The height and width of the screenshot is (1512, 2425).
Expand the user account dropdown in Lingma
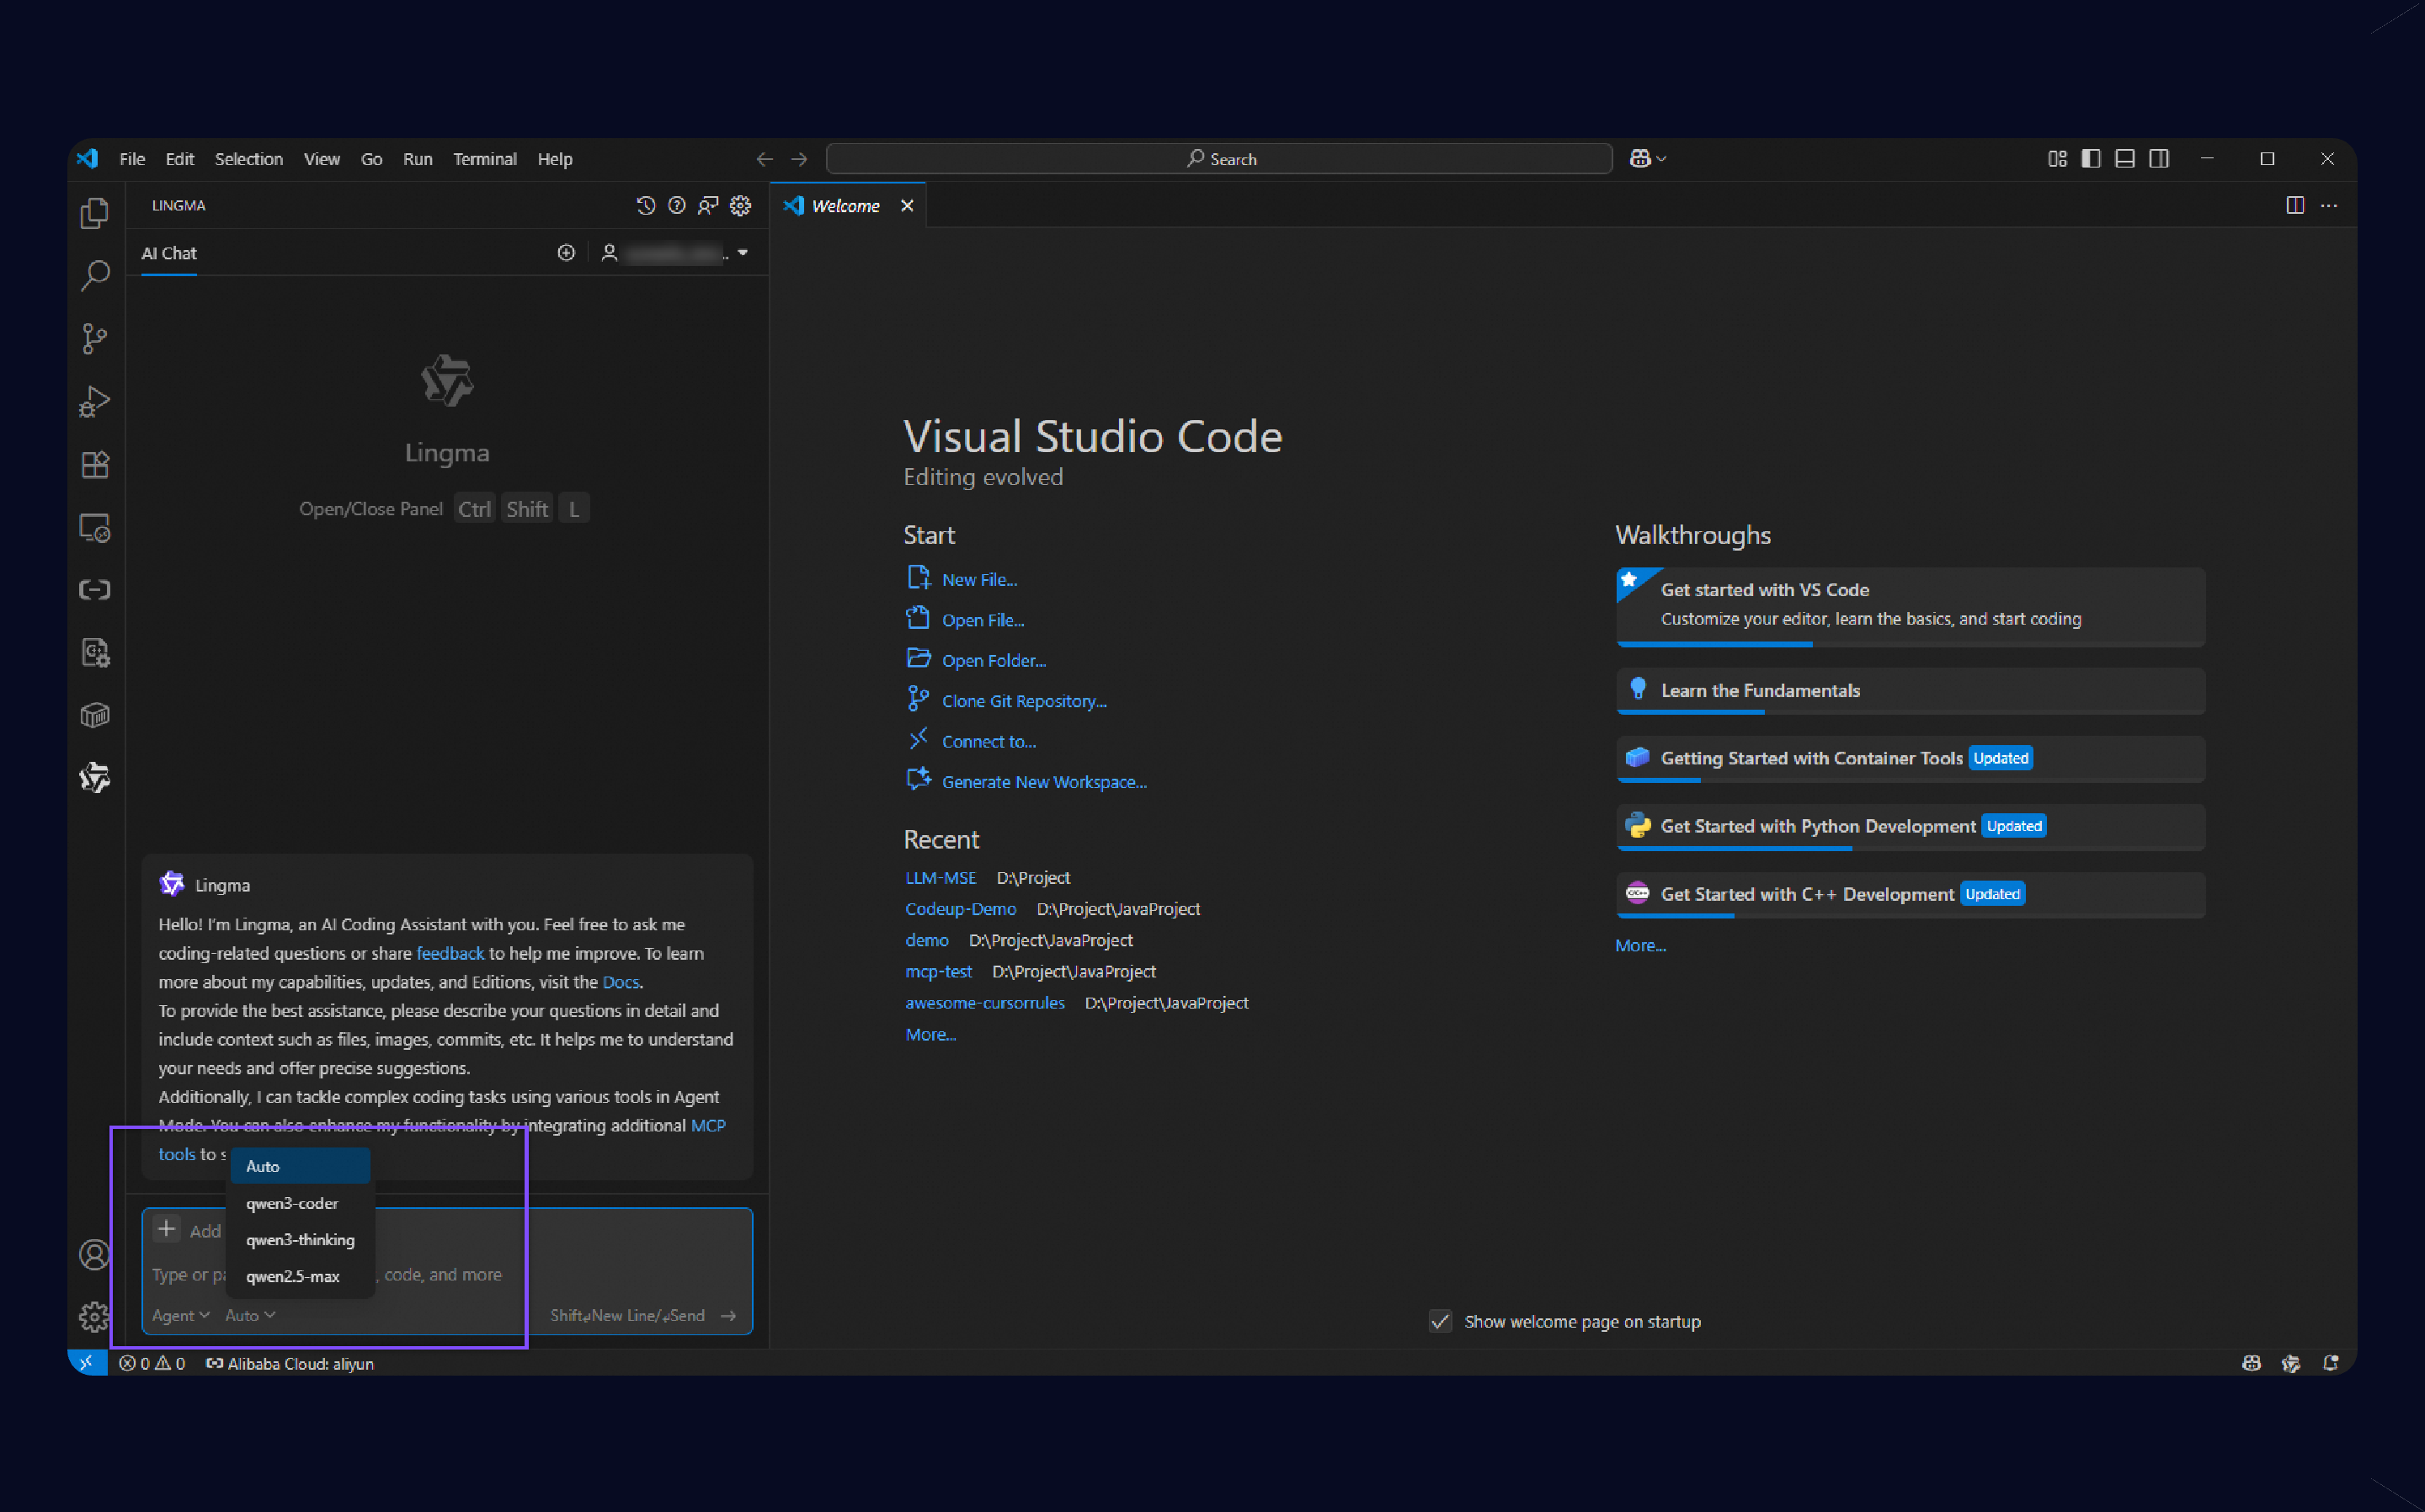coord(742,253)
